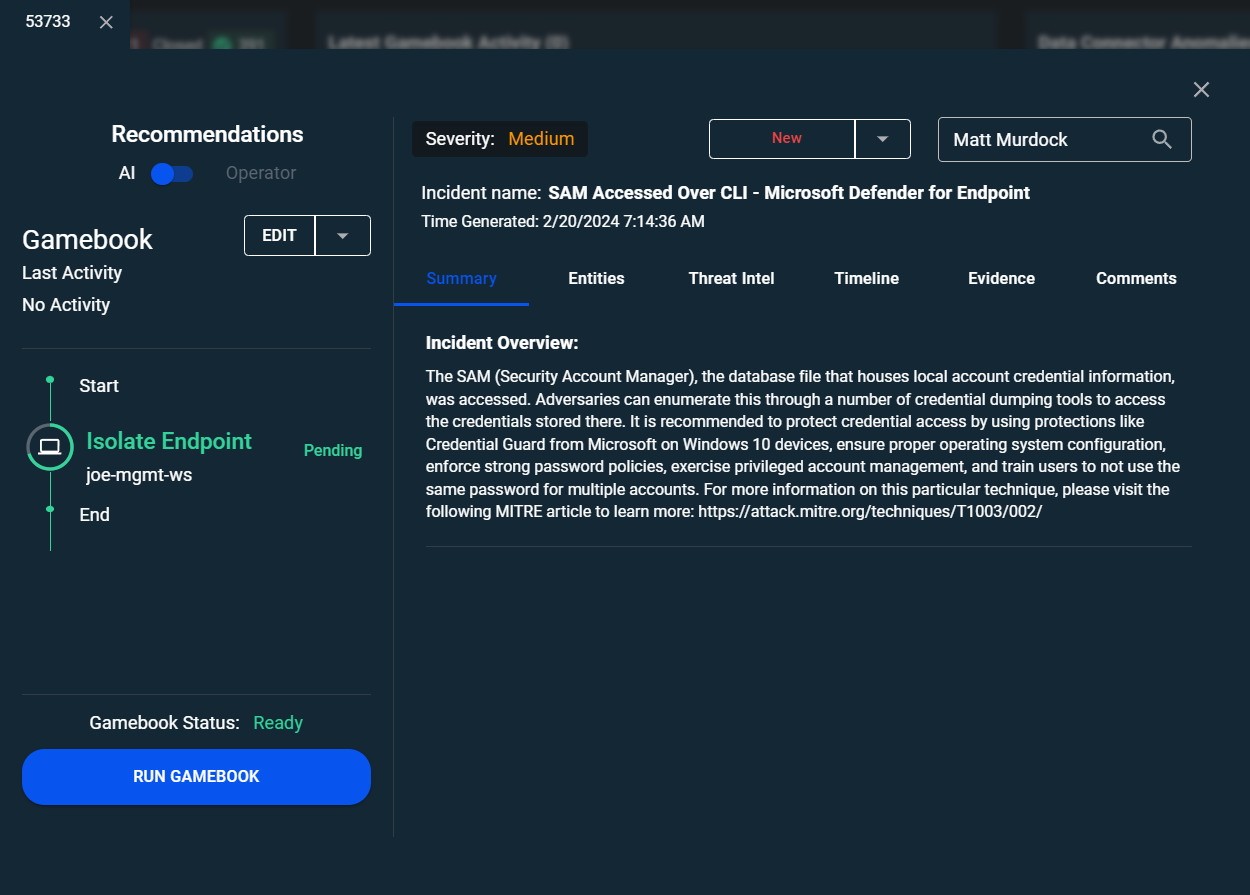Click the search magnifier icon beside Matt Murdock

(1161, 139)
